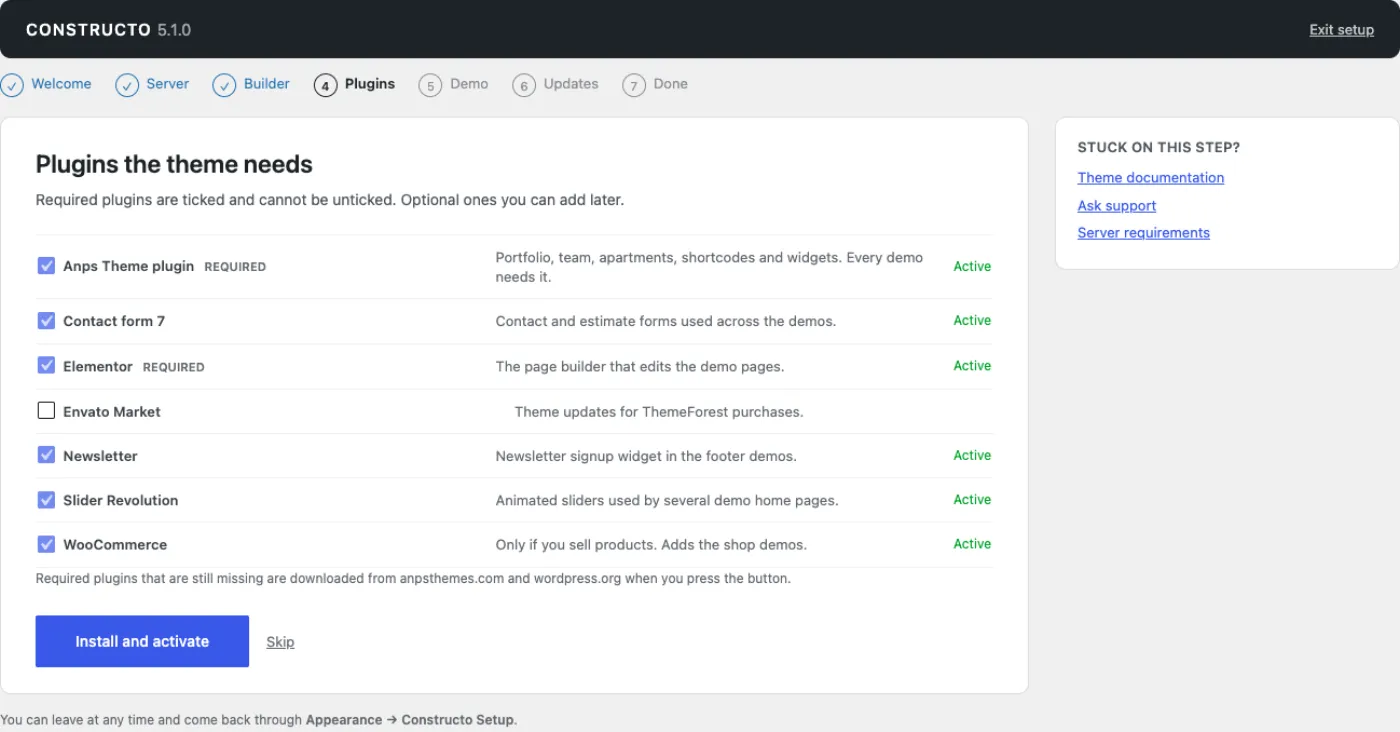
Task: Click 'Newsletter signup widget' description text
Action: pyautogui.click(x=646, y=456)
